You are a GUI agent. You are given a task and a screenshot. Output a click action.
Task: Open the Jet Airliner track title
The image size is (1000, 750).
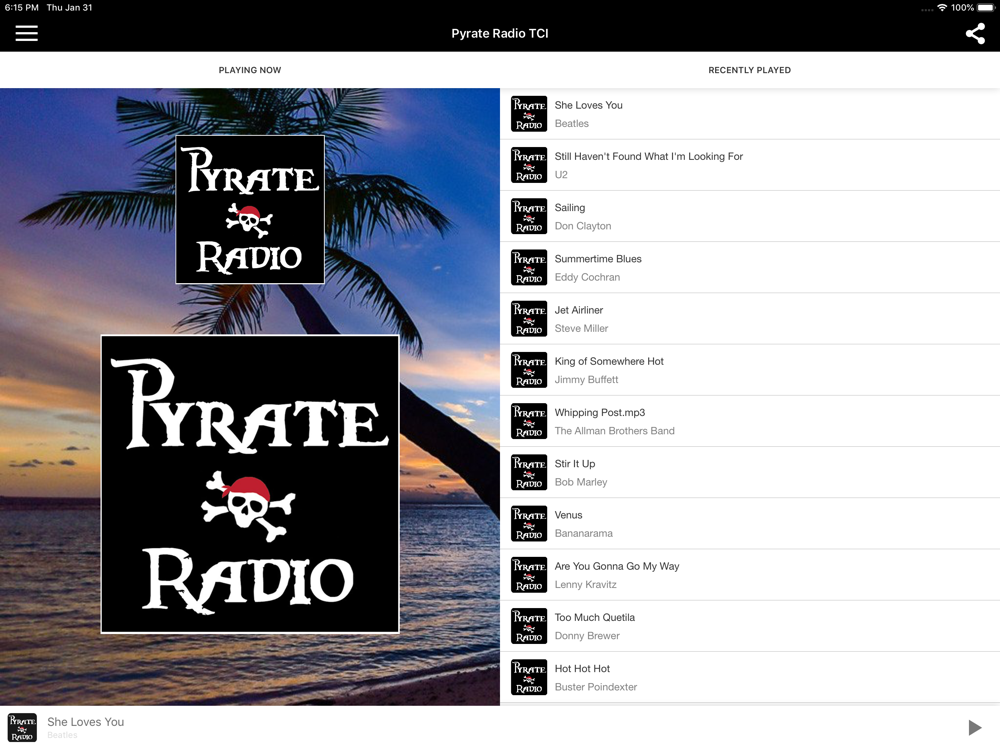coord(578,310)
